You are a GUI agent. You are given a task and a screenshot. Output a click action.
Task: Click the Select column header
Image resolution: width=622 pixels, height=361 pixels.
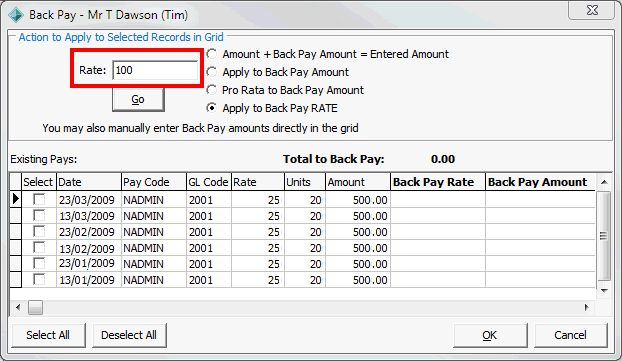pyautogui.click(x=39, y=182)
